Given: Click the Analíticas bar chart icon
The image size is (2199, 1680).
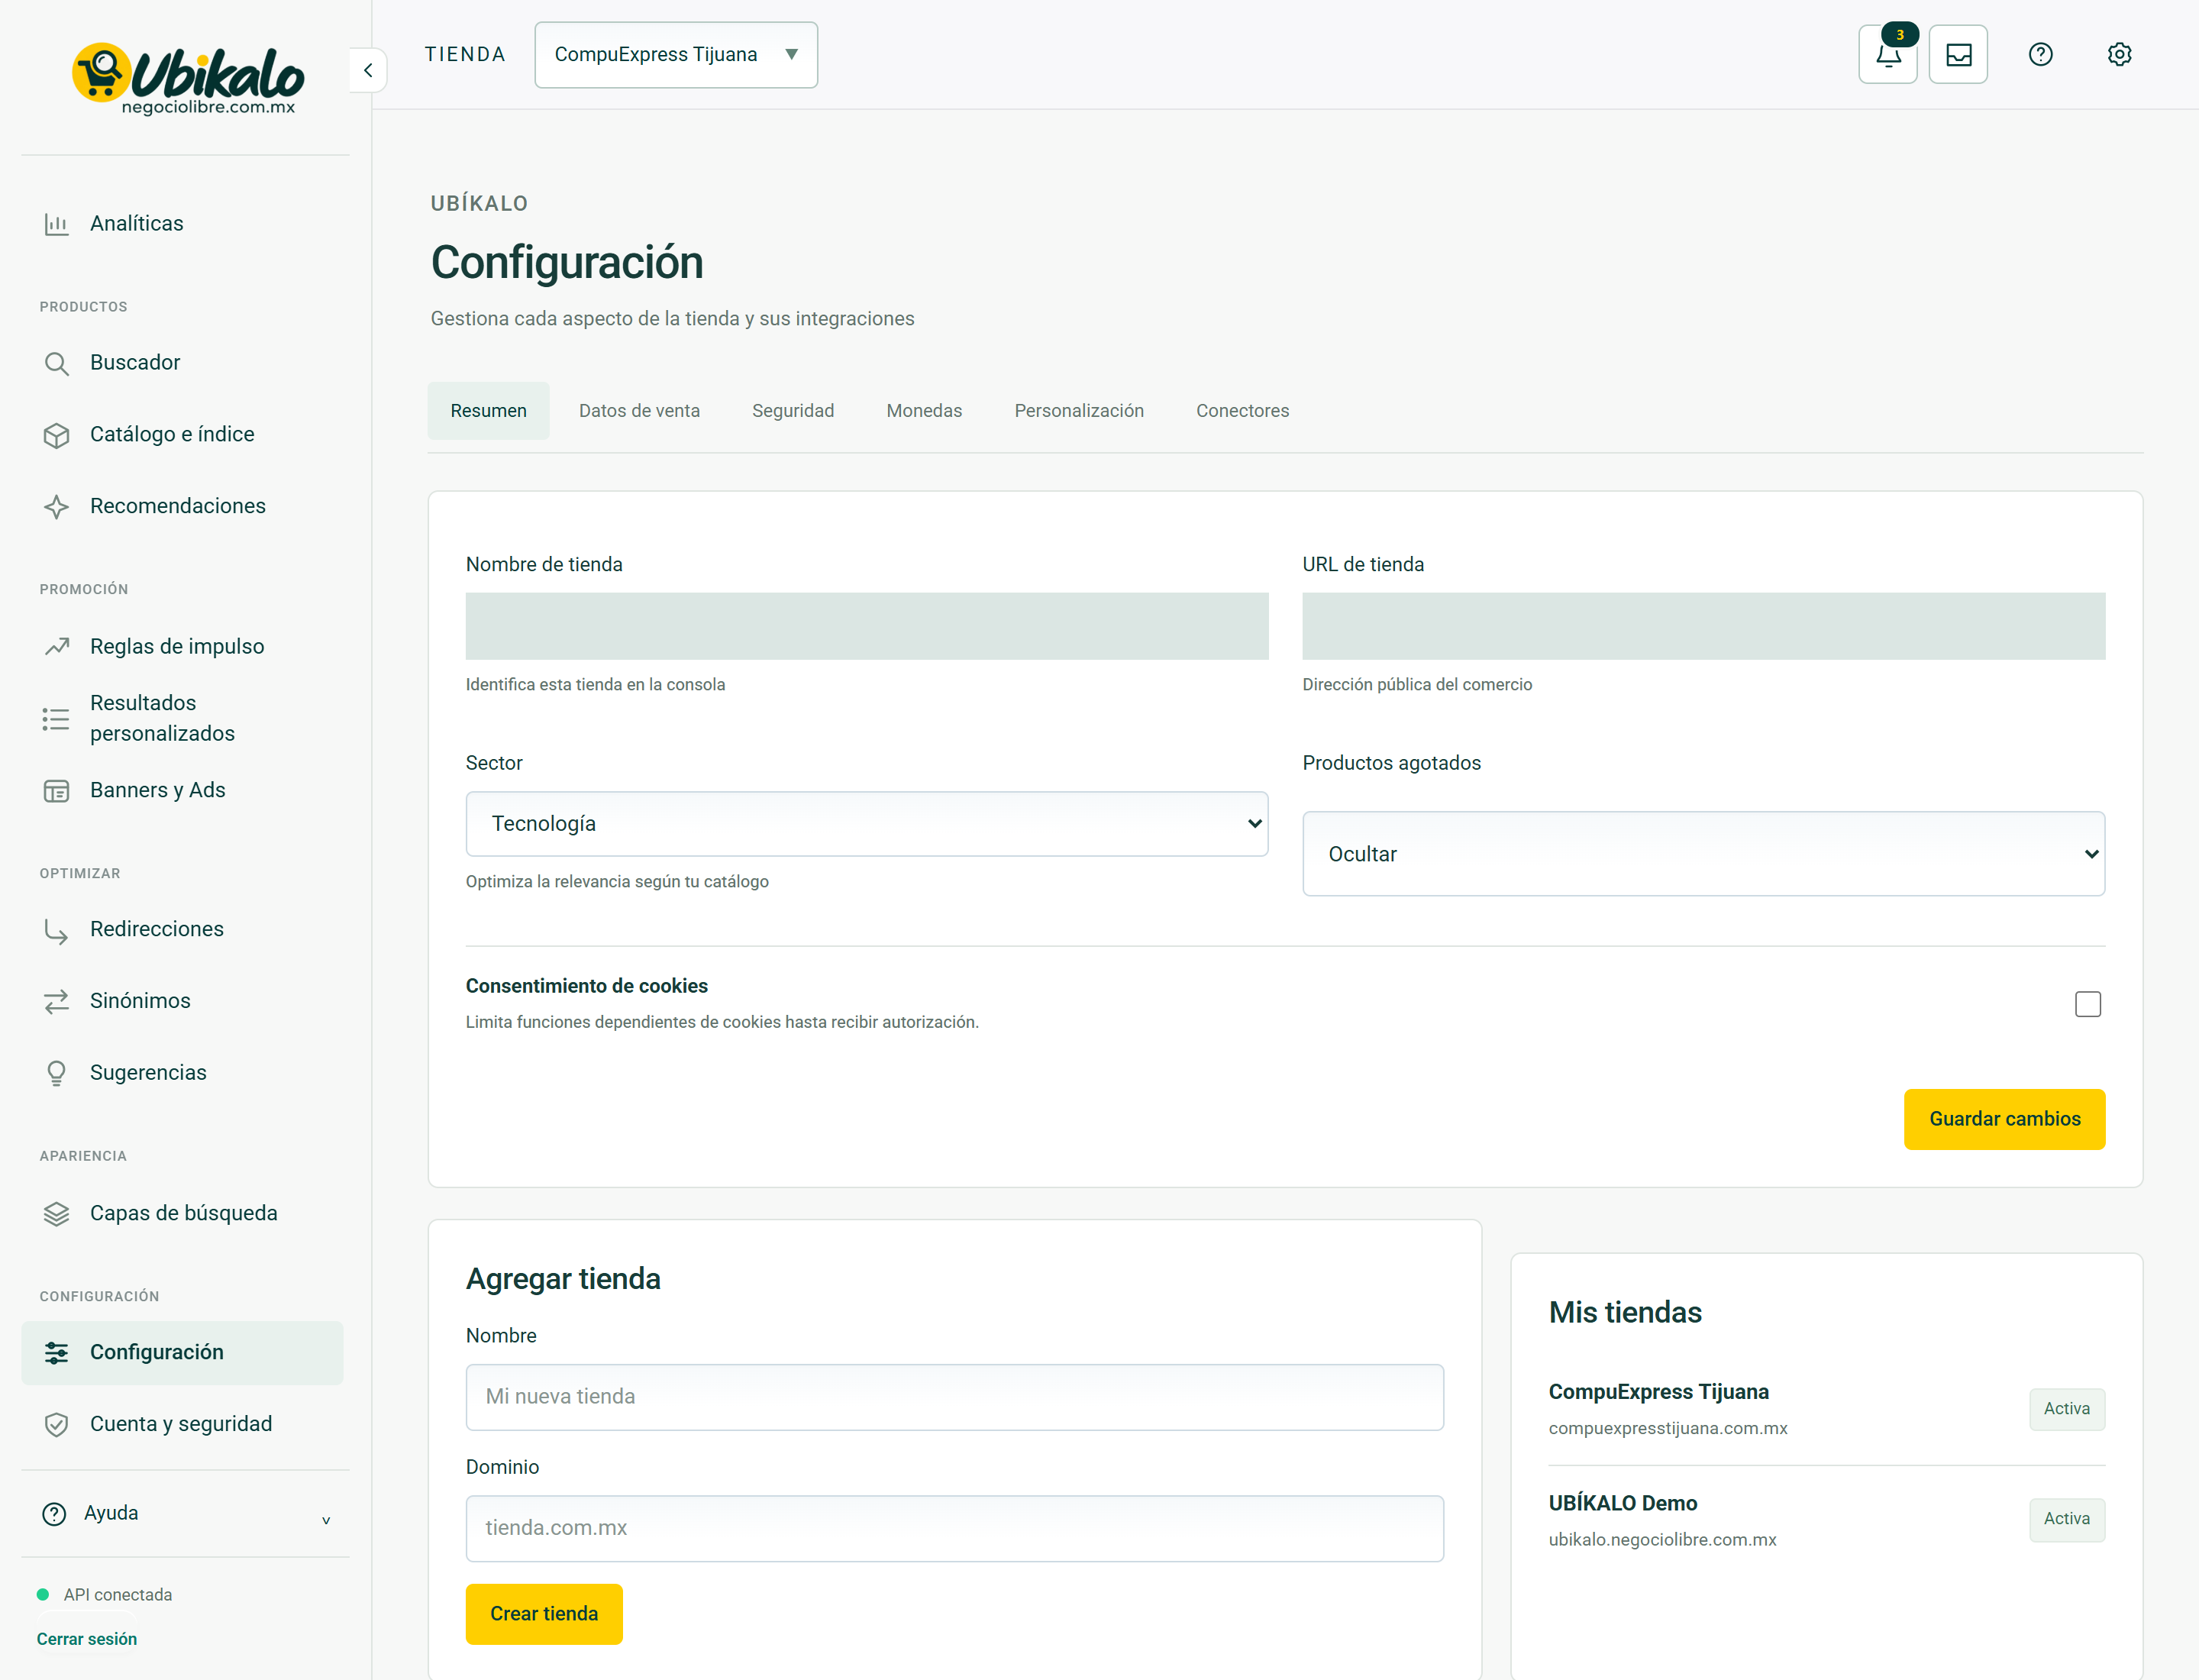Looking at the screenshot, I should coord(56,224).
